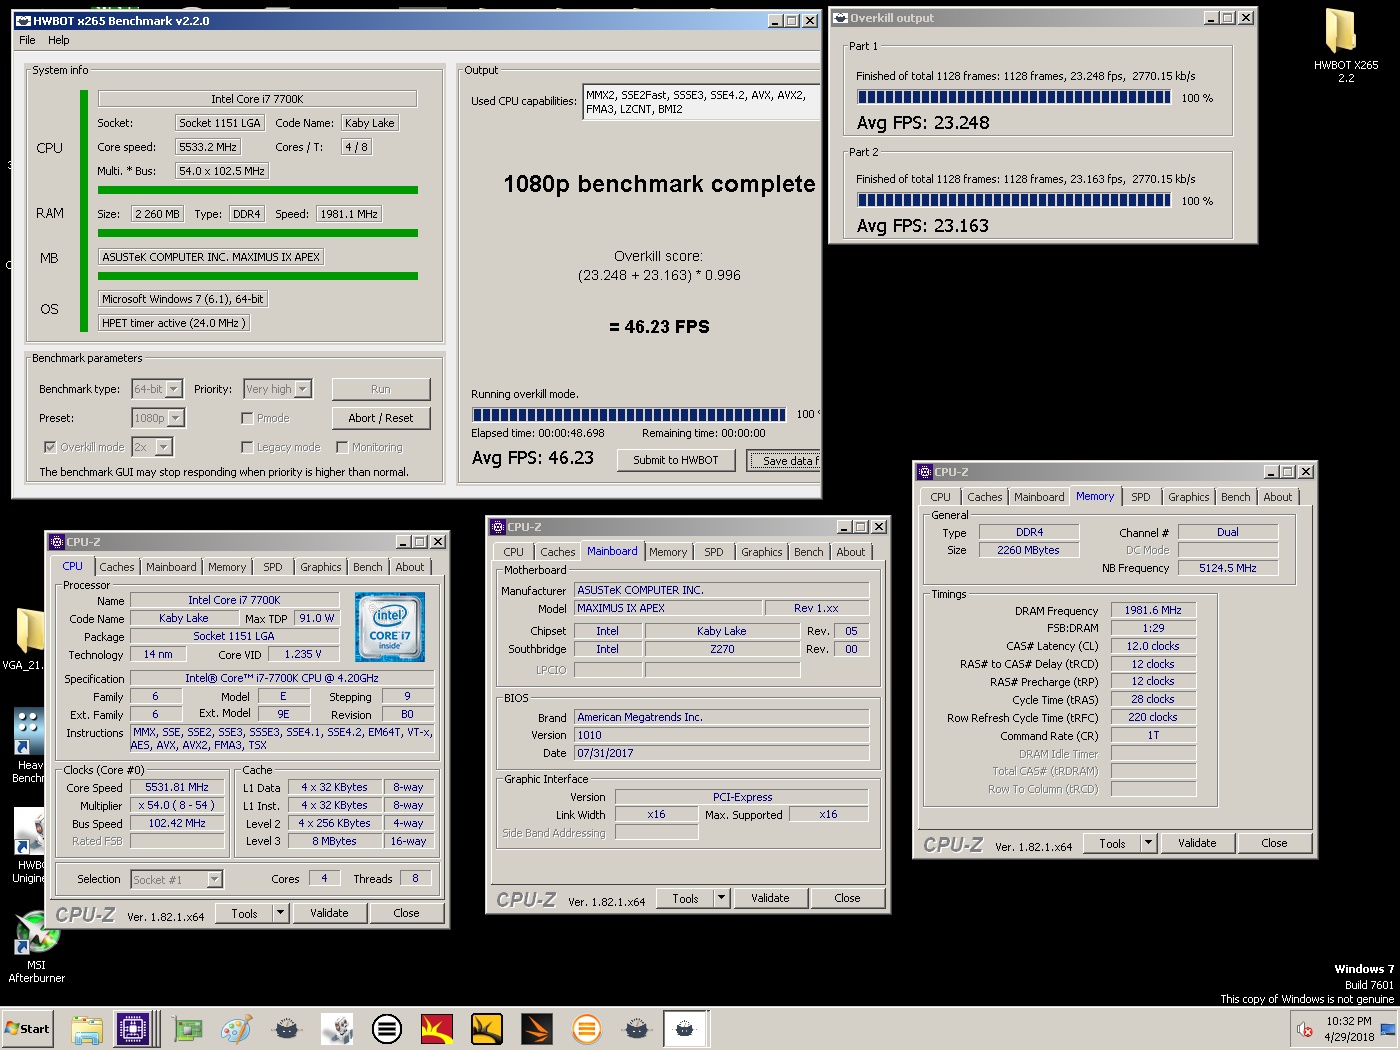Click the HWBOT x265 Benchmark title bar icon

pyautogui.click(x=23, y=20)
